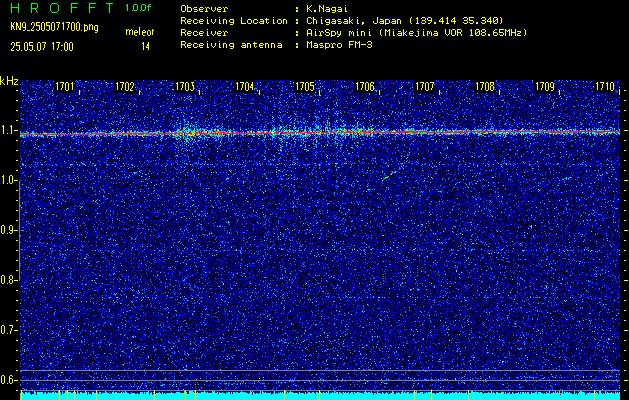Click the 1707 time marker

coord(424,86)
